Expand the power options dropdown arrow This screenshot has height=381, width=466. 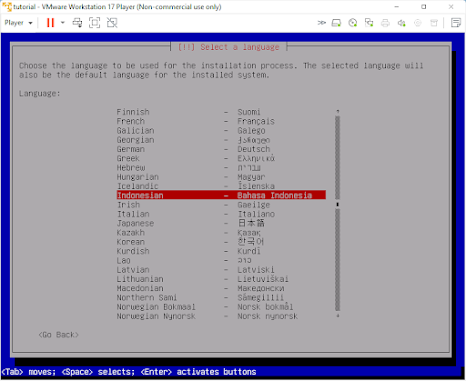point(63,23)
